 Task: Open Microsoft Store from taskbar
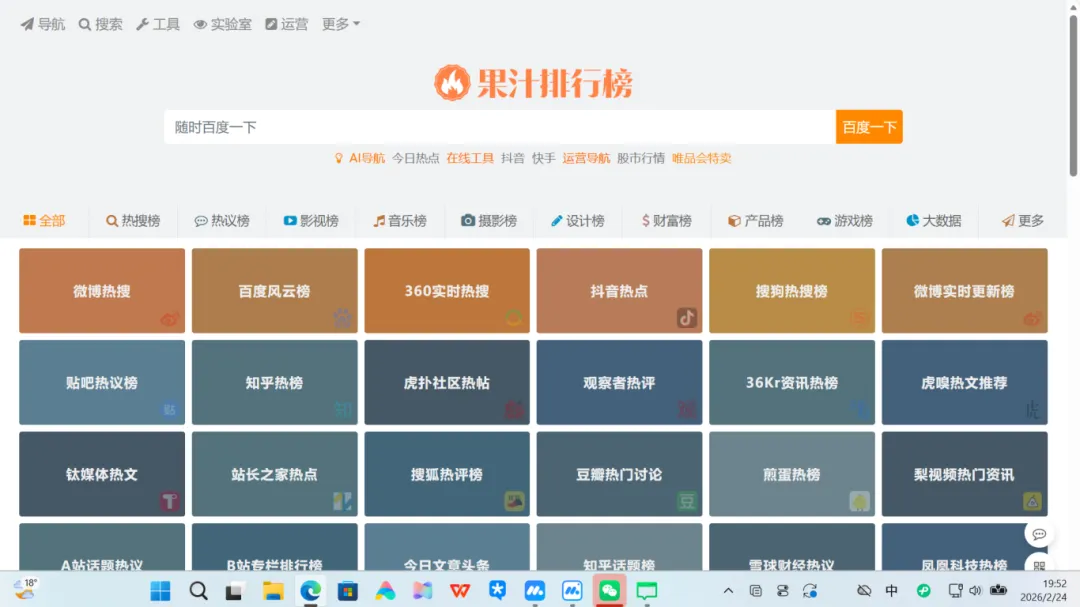coord(348,590)
